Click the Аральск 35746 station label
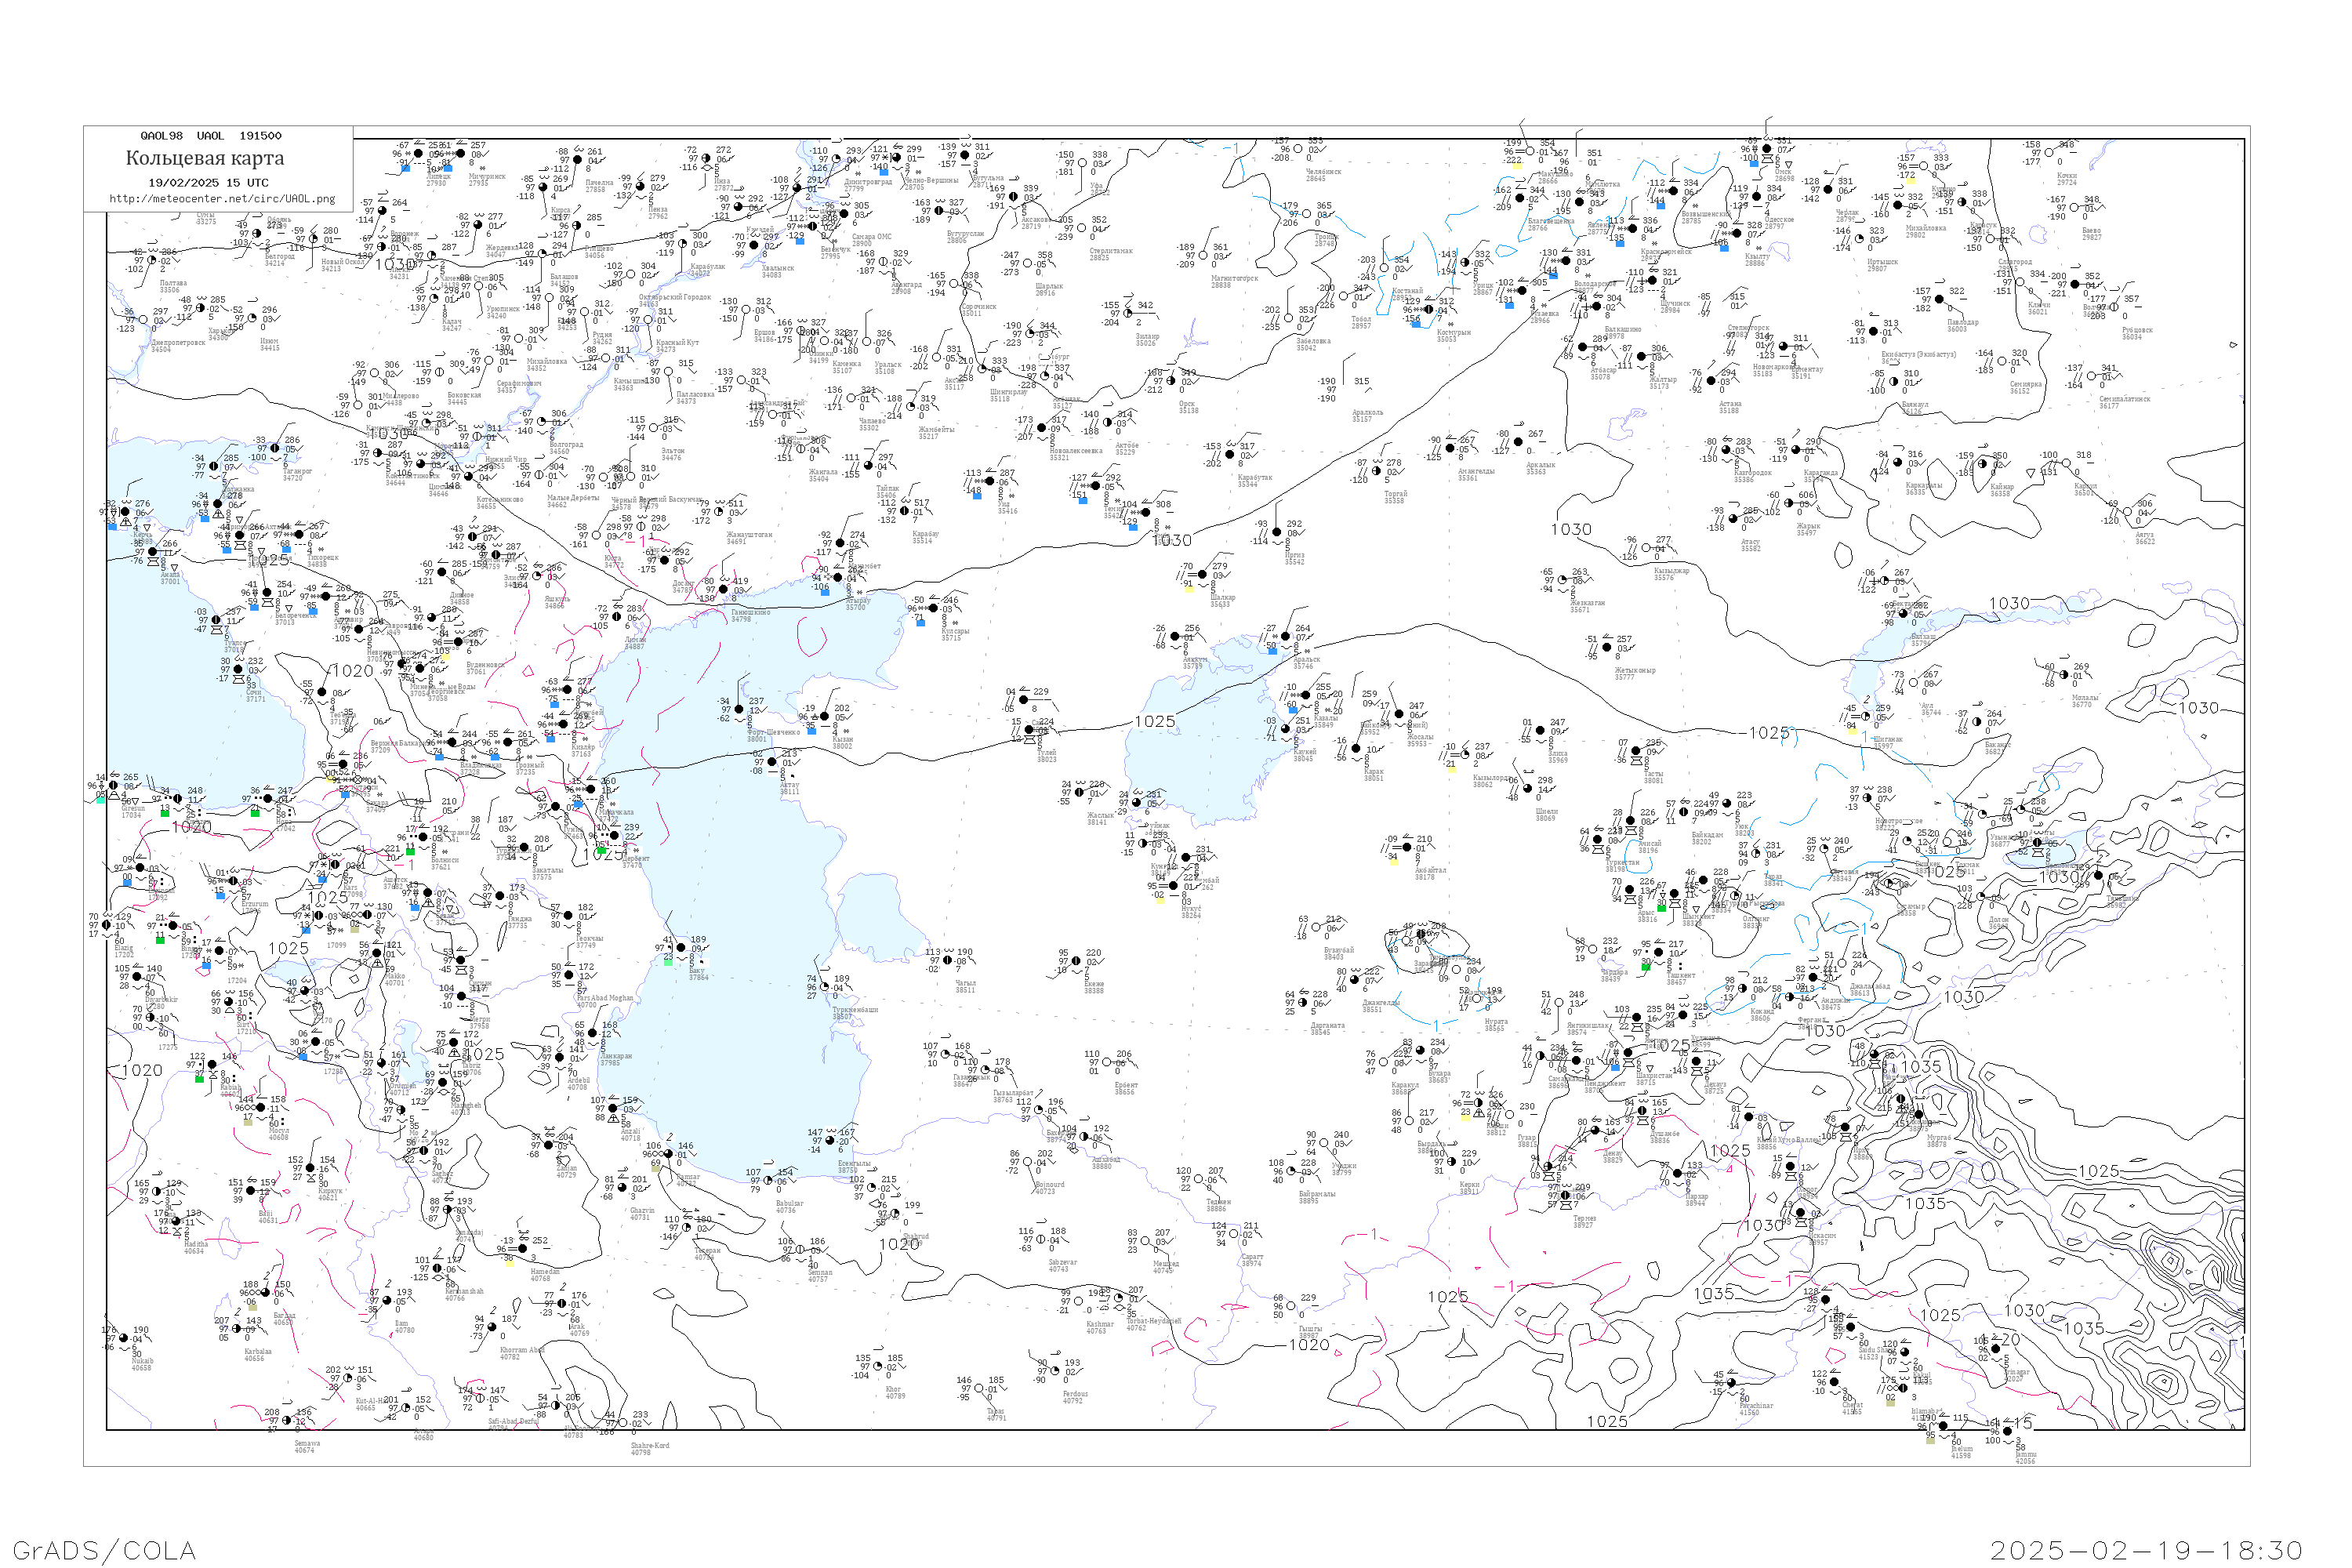This screenshot has height=1568, width=2352. click(x=1306, y=662)
